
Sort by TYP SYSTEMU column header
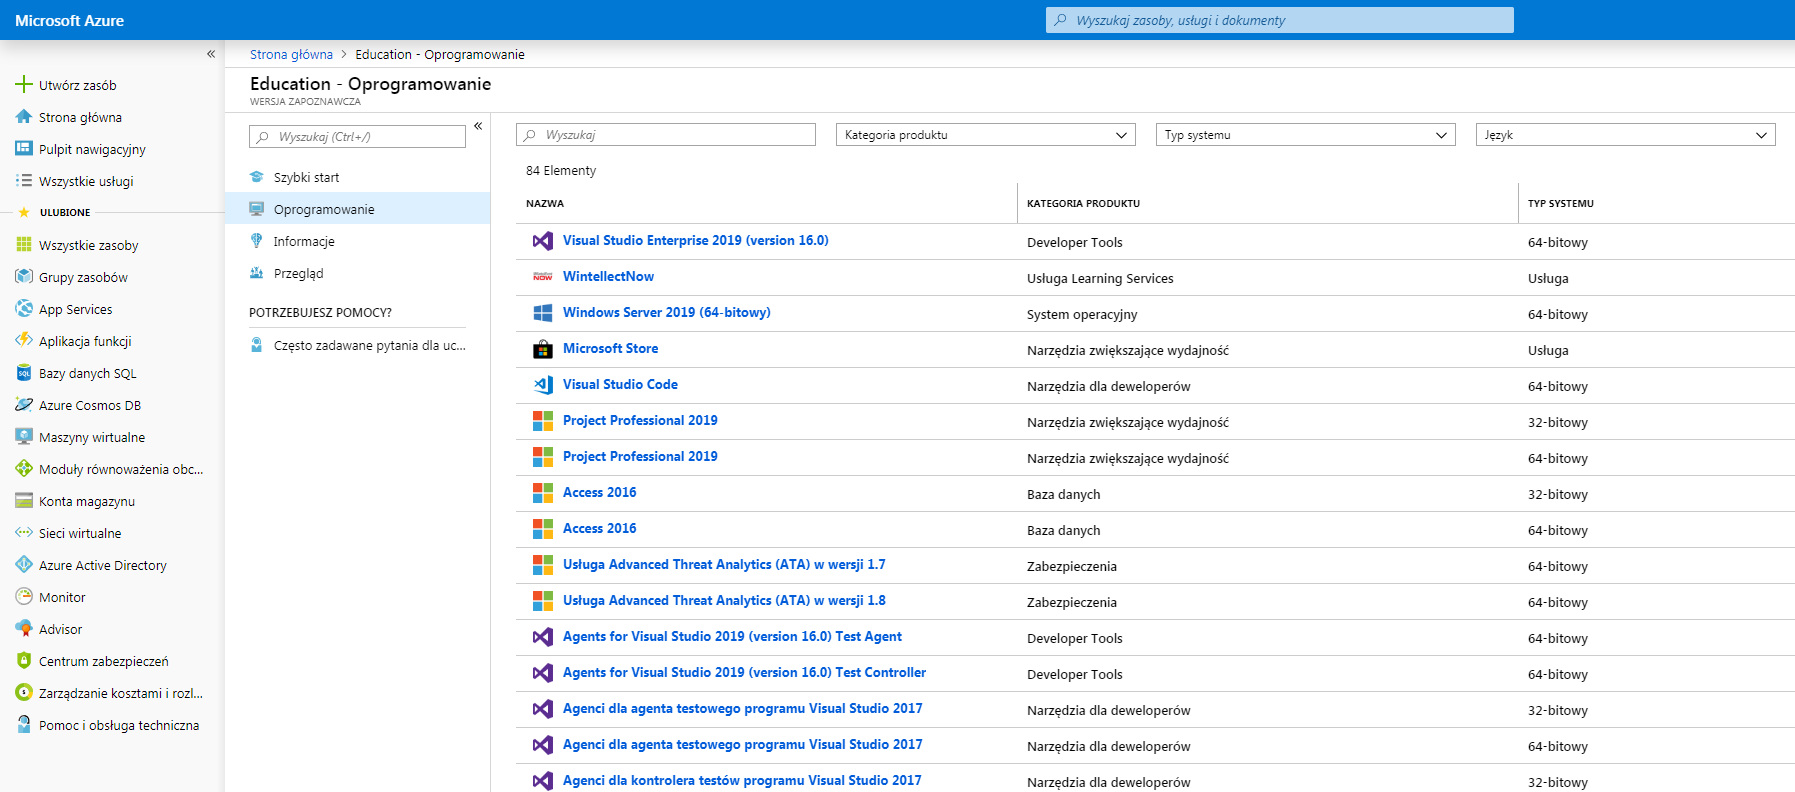click(1561, 203)
